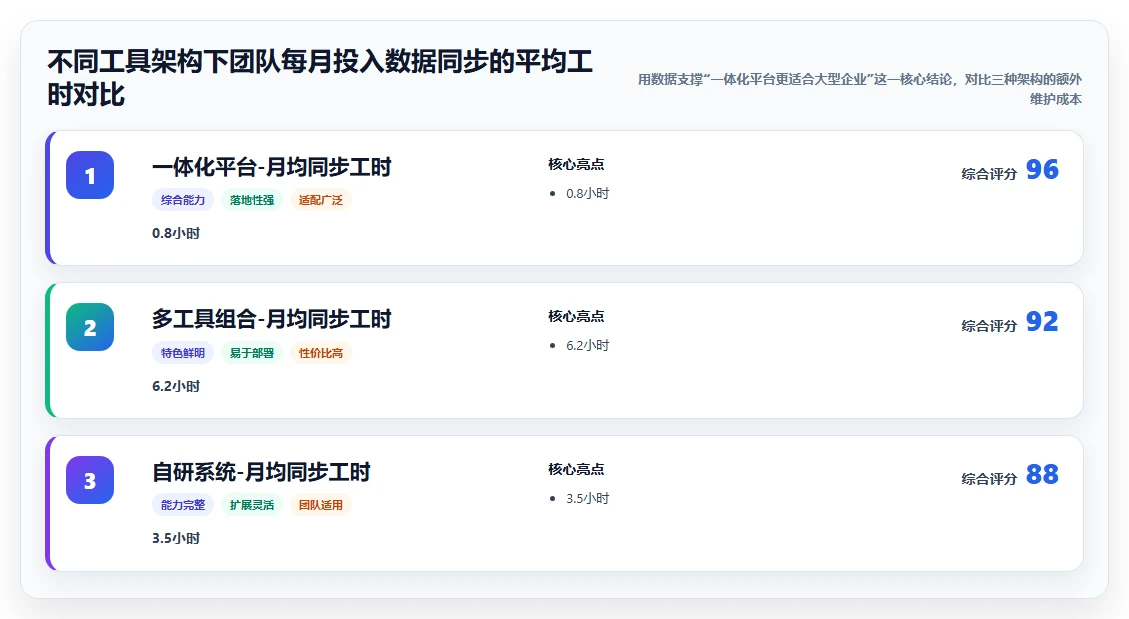
Task: Select the 落地性强 tag
Action: click(252, 200)
